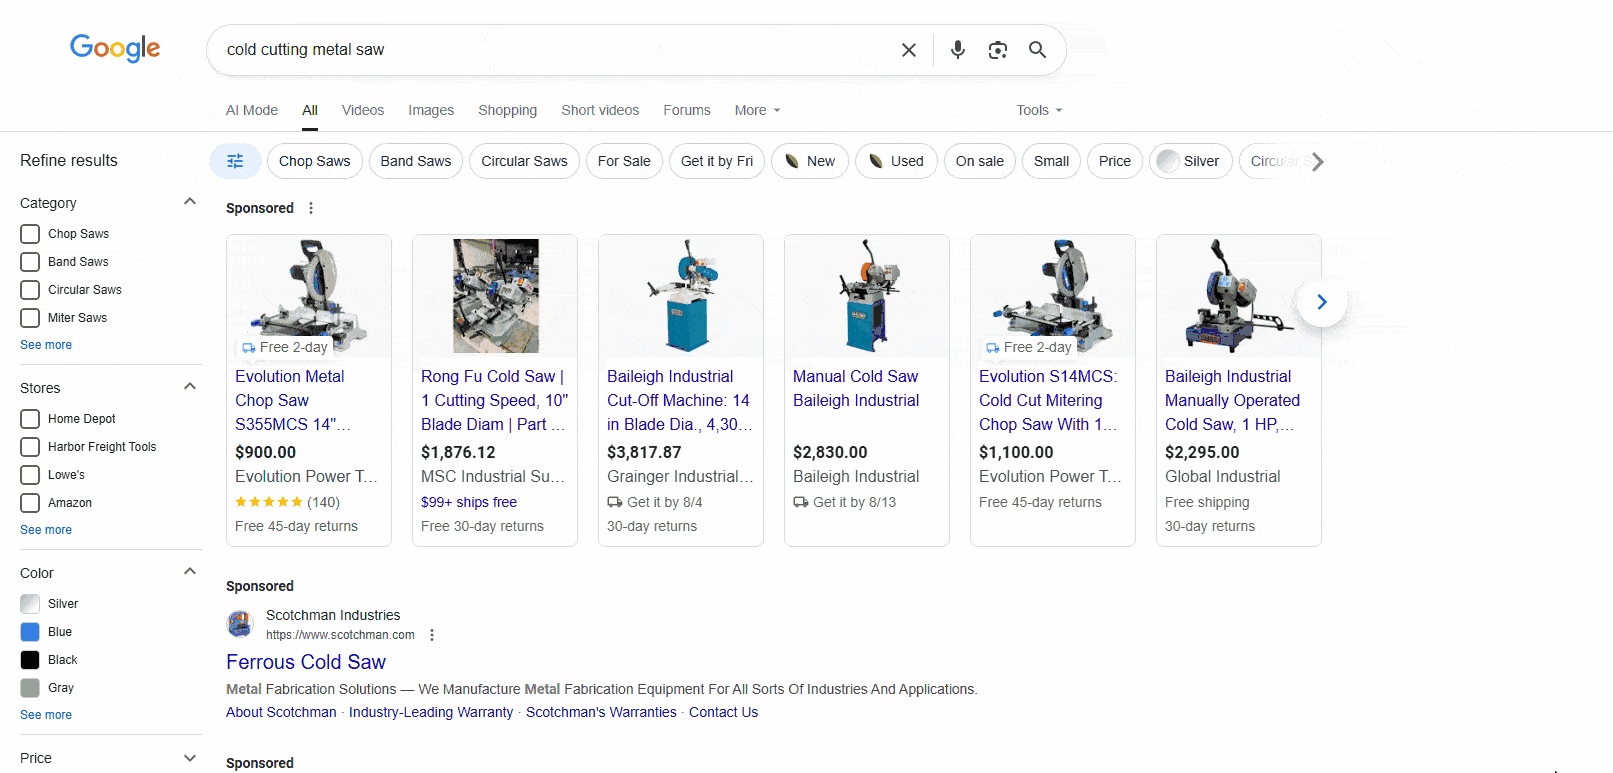
Task: Advance filter chips with right chevron
Action: click(x=1317, y=161)
